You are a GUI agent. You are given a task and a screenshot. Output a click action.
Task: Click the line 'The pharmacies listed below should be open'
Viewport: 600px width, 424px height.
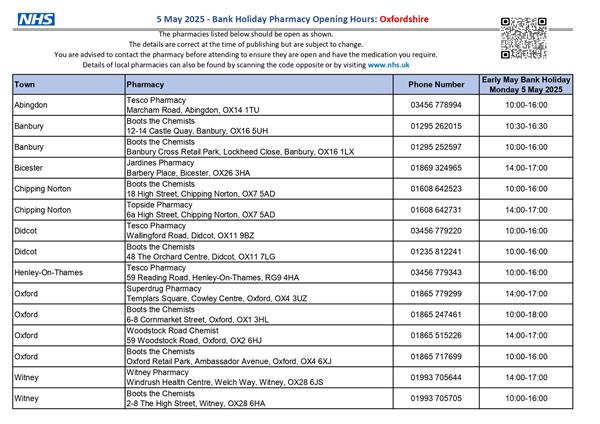[246, 34]
